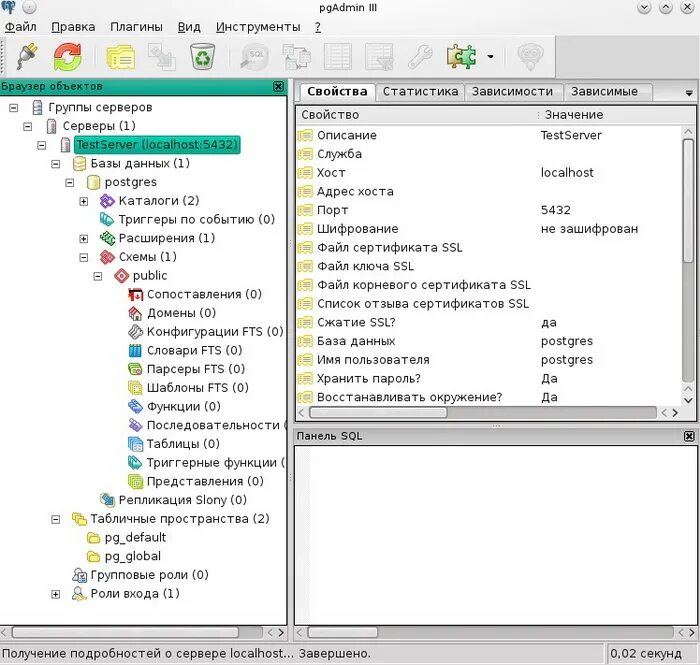Expand the Расширения (1) node
This screenshot has height=665, width=700.
click(83, 239)
